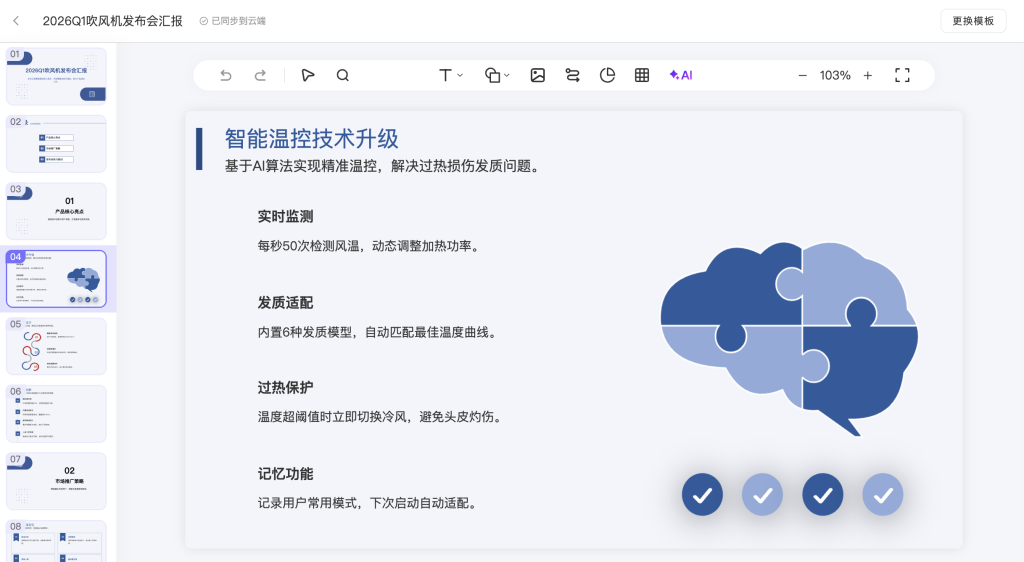
Task: Go back using the top-left arrow
Action: pos(16,21)
